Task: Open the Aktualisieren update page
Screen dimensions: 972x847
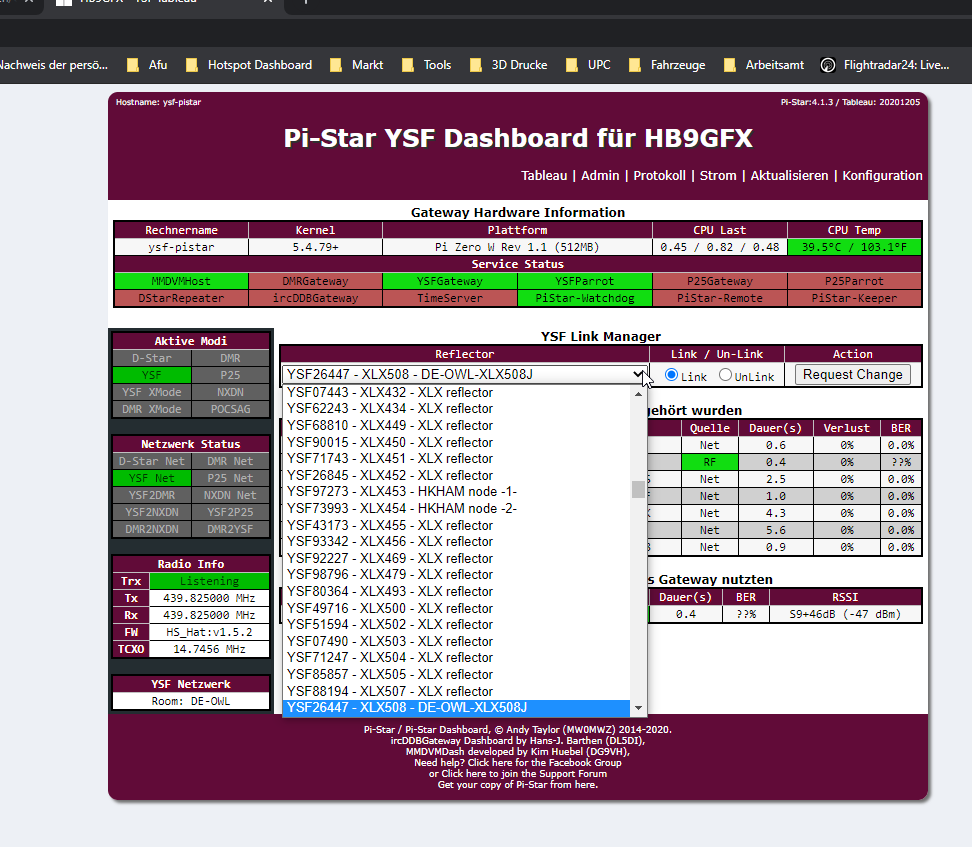Action: 789,175
